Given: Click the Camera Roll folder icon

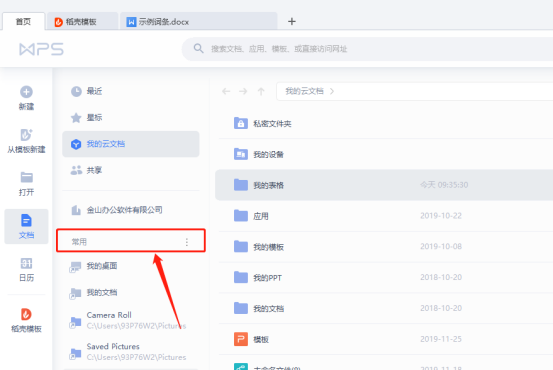Looking at the screenshot, I should [75, 322].
